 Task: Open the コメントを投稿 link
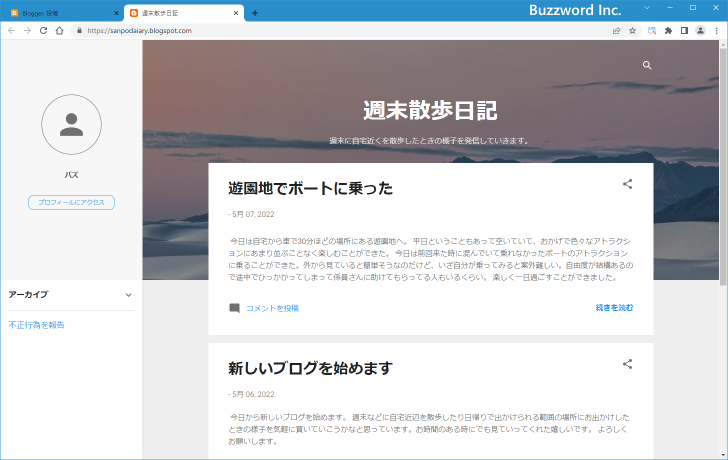tap(272, 308)
